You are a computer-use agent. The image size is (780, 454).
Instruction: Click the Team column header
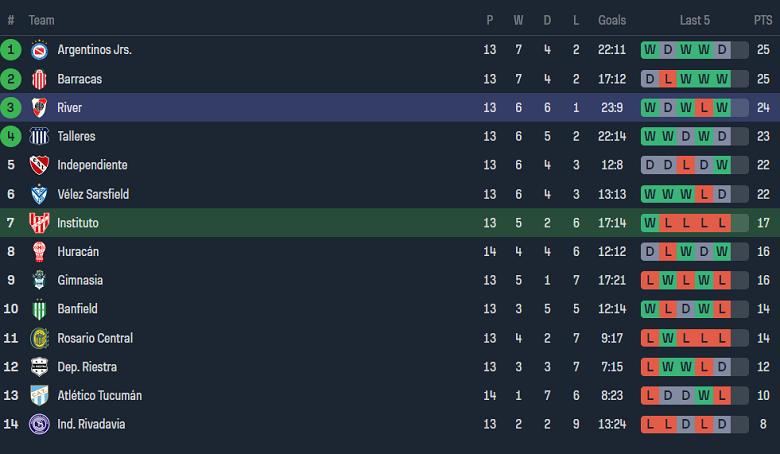pos(42,20)
